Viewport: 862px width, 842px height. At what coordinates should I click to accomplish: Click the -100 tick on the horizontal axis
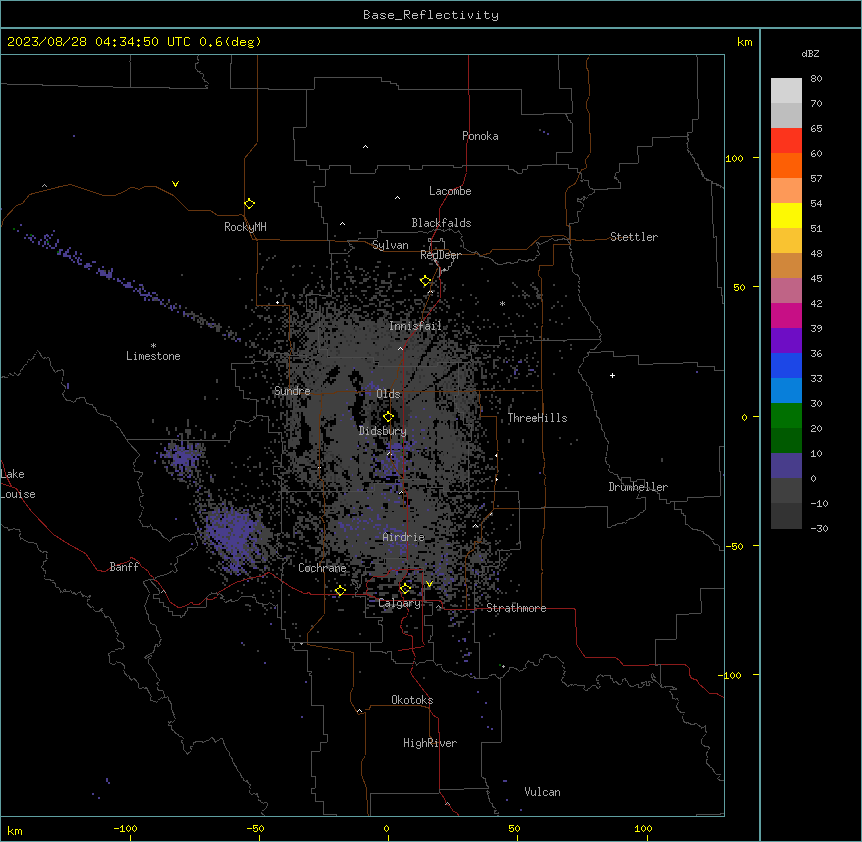pos(125,828)
